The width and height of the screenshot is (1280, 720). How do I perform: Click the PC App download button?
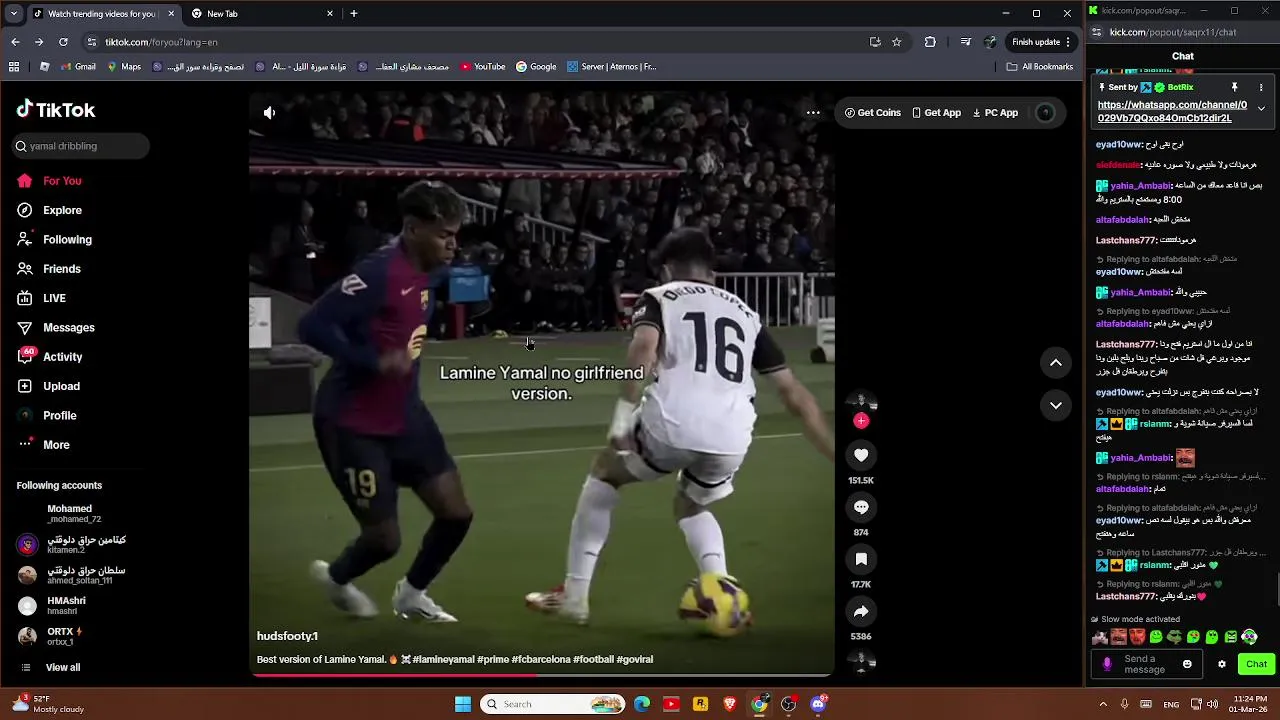click(995, 113)
